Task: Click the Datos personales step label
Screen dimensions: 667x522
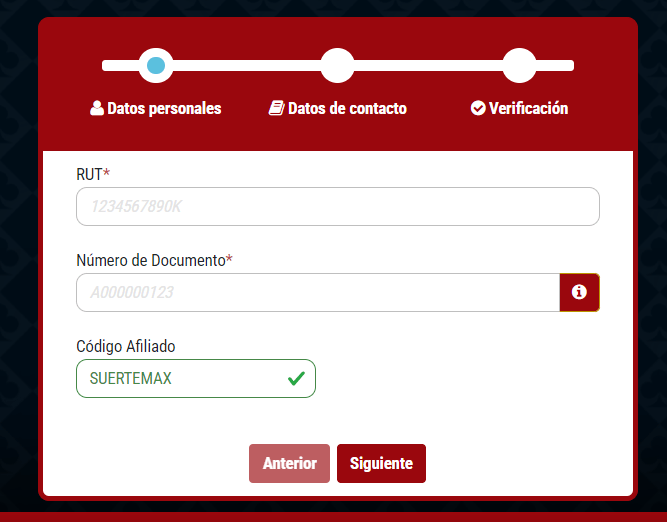Action: (x=164, y=108)
